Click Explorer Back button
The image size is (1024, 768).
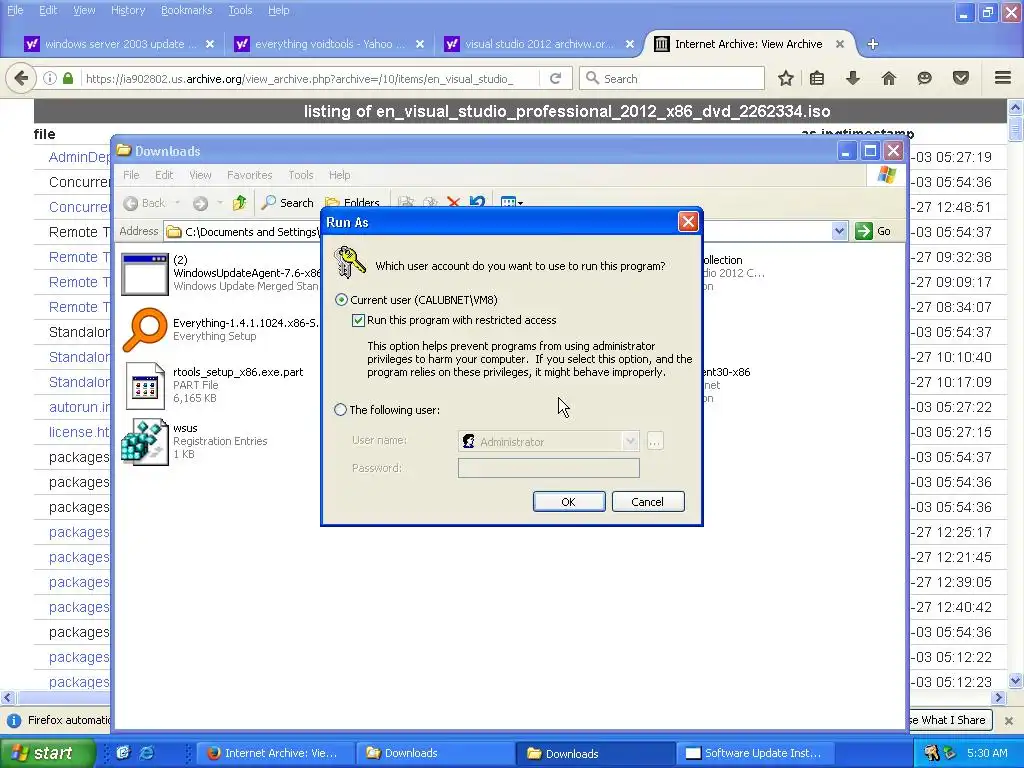coord(145,203)
